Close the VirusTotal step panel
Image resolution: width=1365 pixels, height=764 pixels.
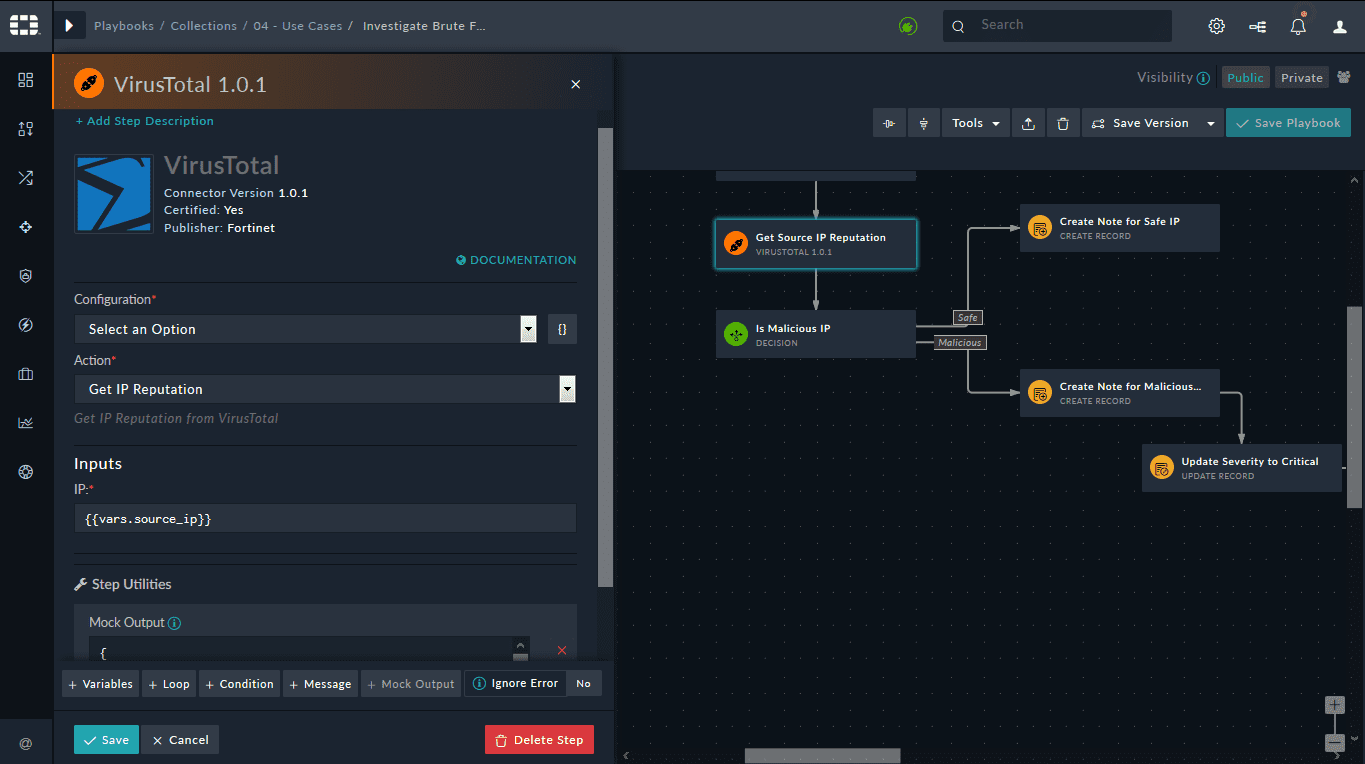pos(575,85)
